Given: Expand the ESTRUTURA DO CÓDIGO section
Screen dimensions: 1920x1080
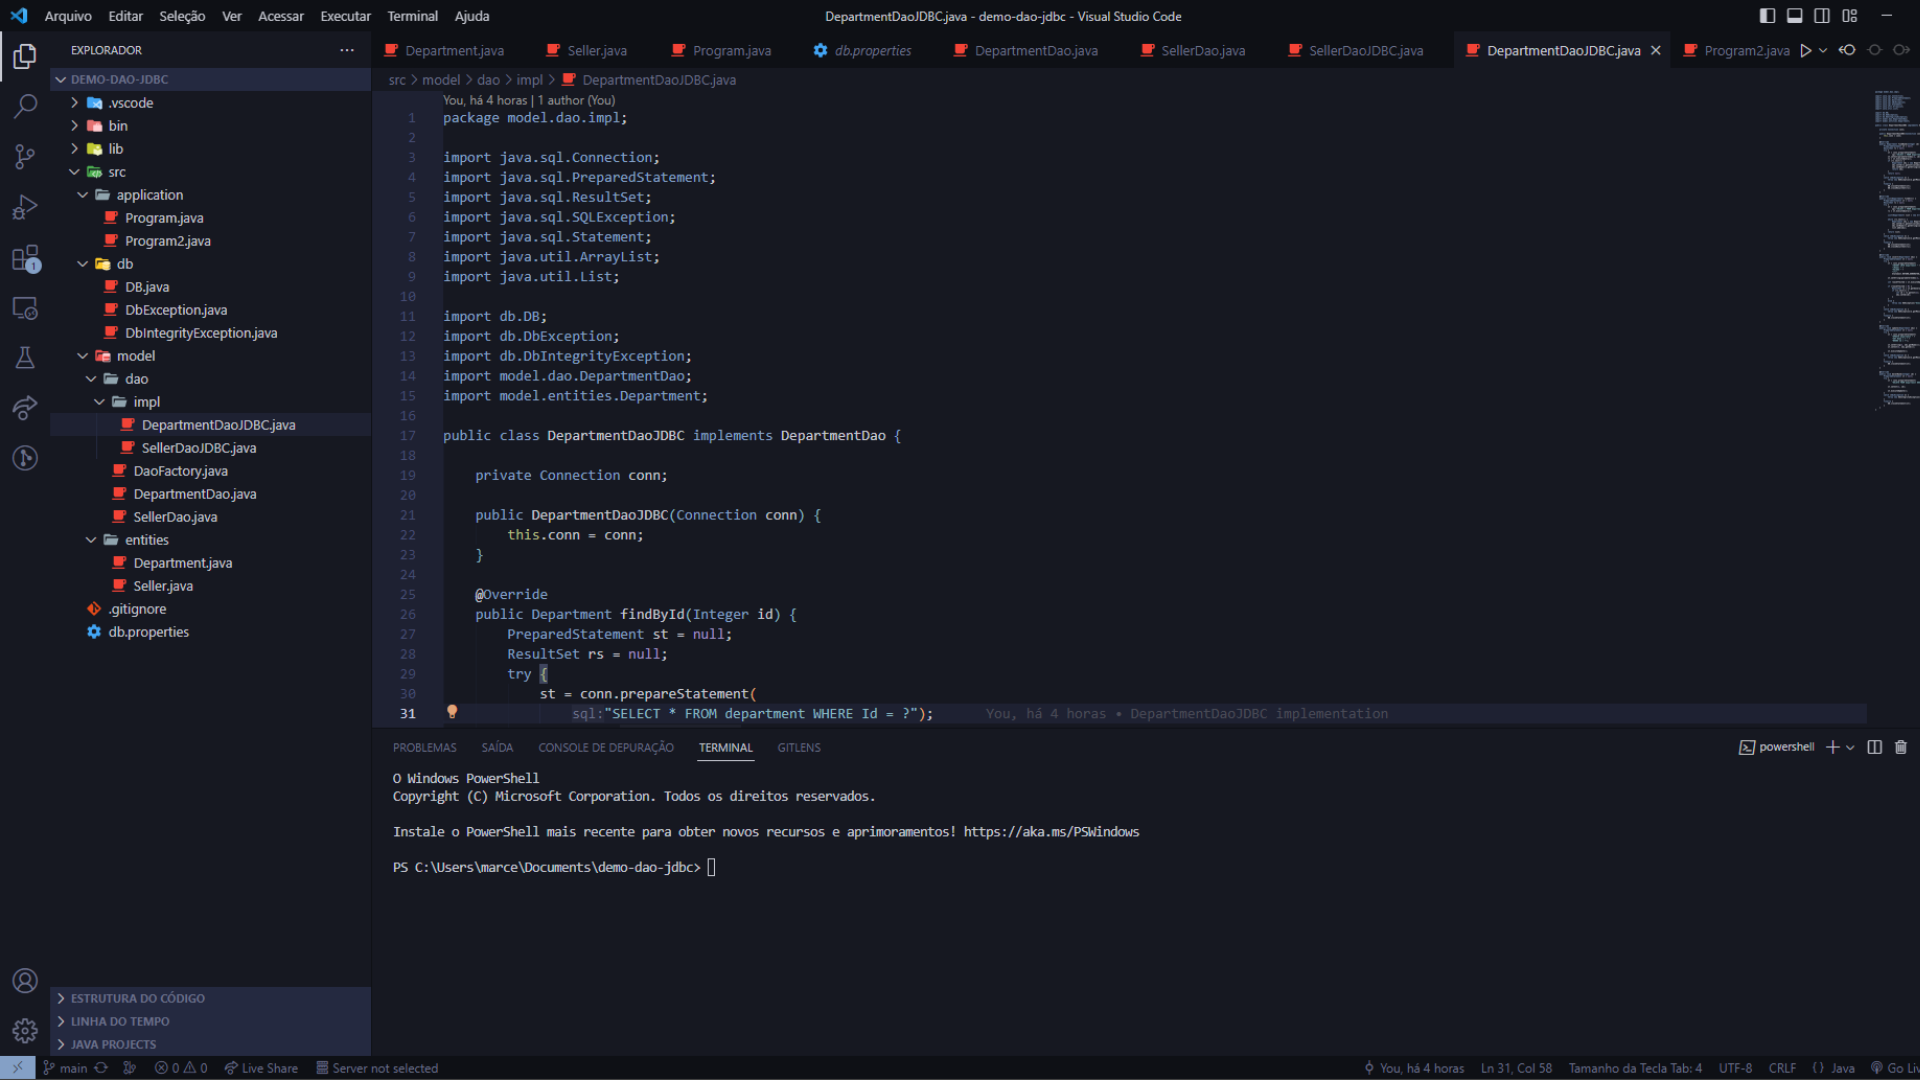Looking at the screenshot, I should [x=138, y=998].
